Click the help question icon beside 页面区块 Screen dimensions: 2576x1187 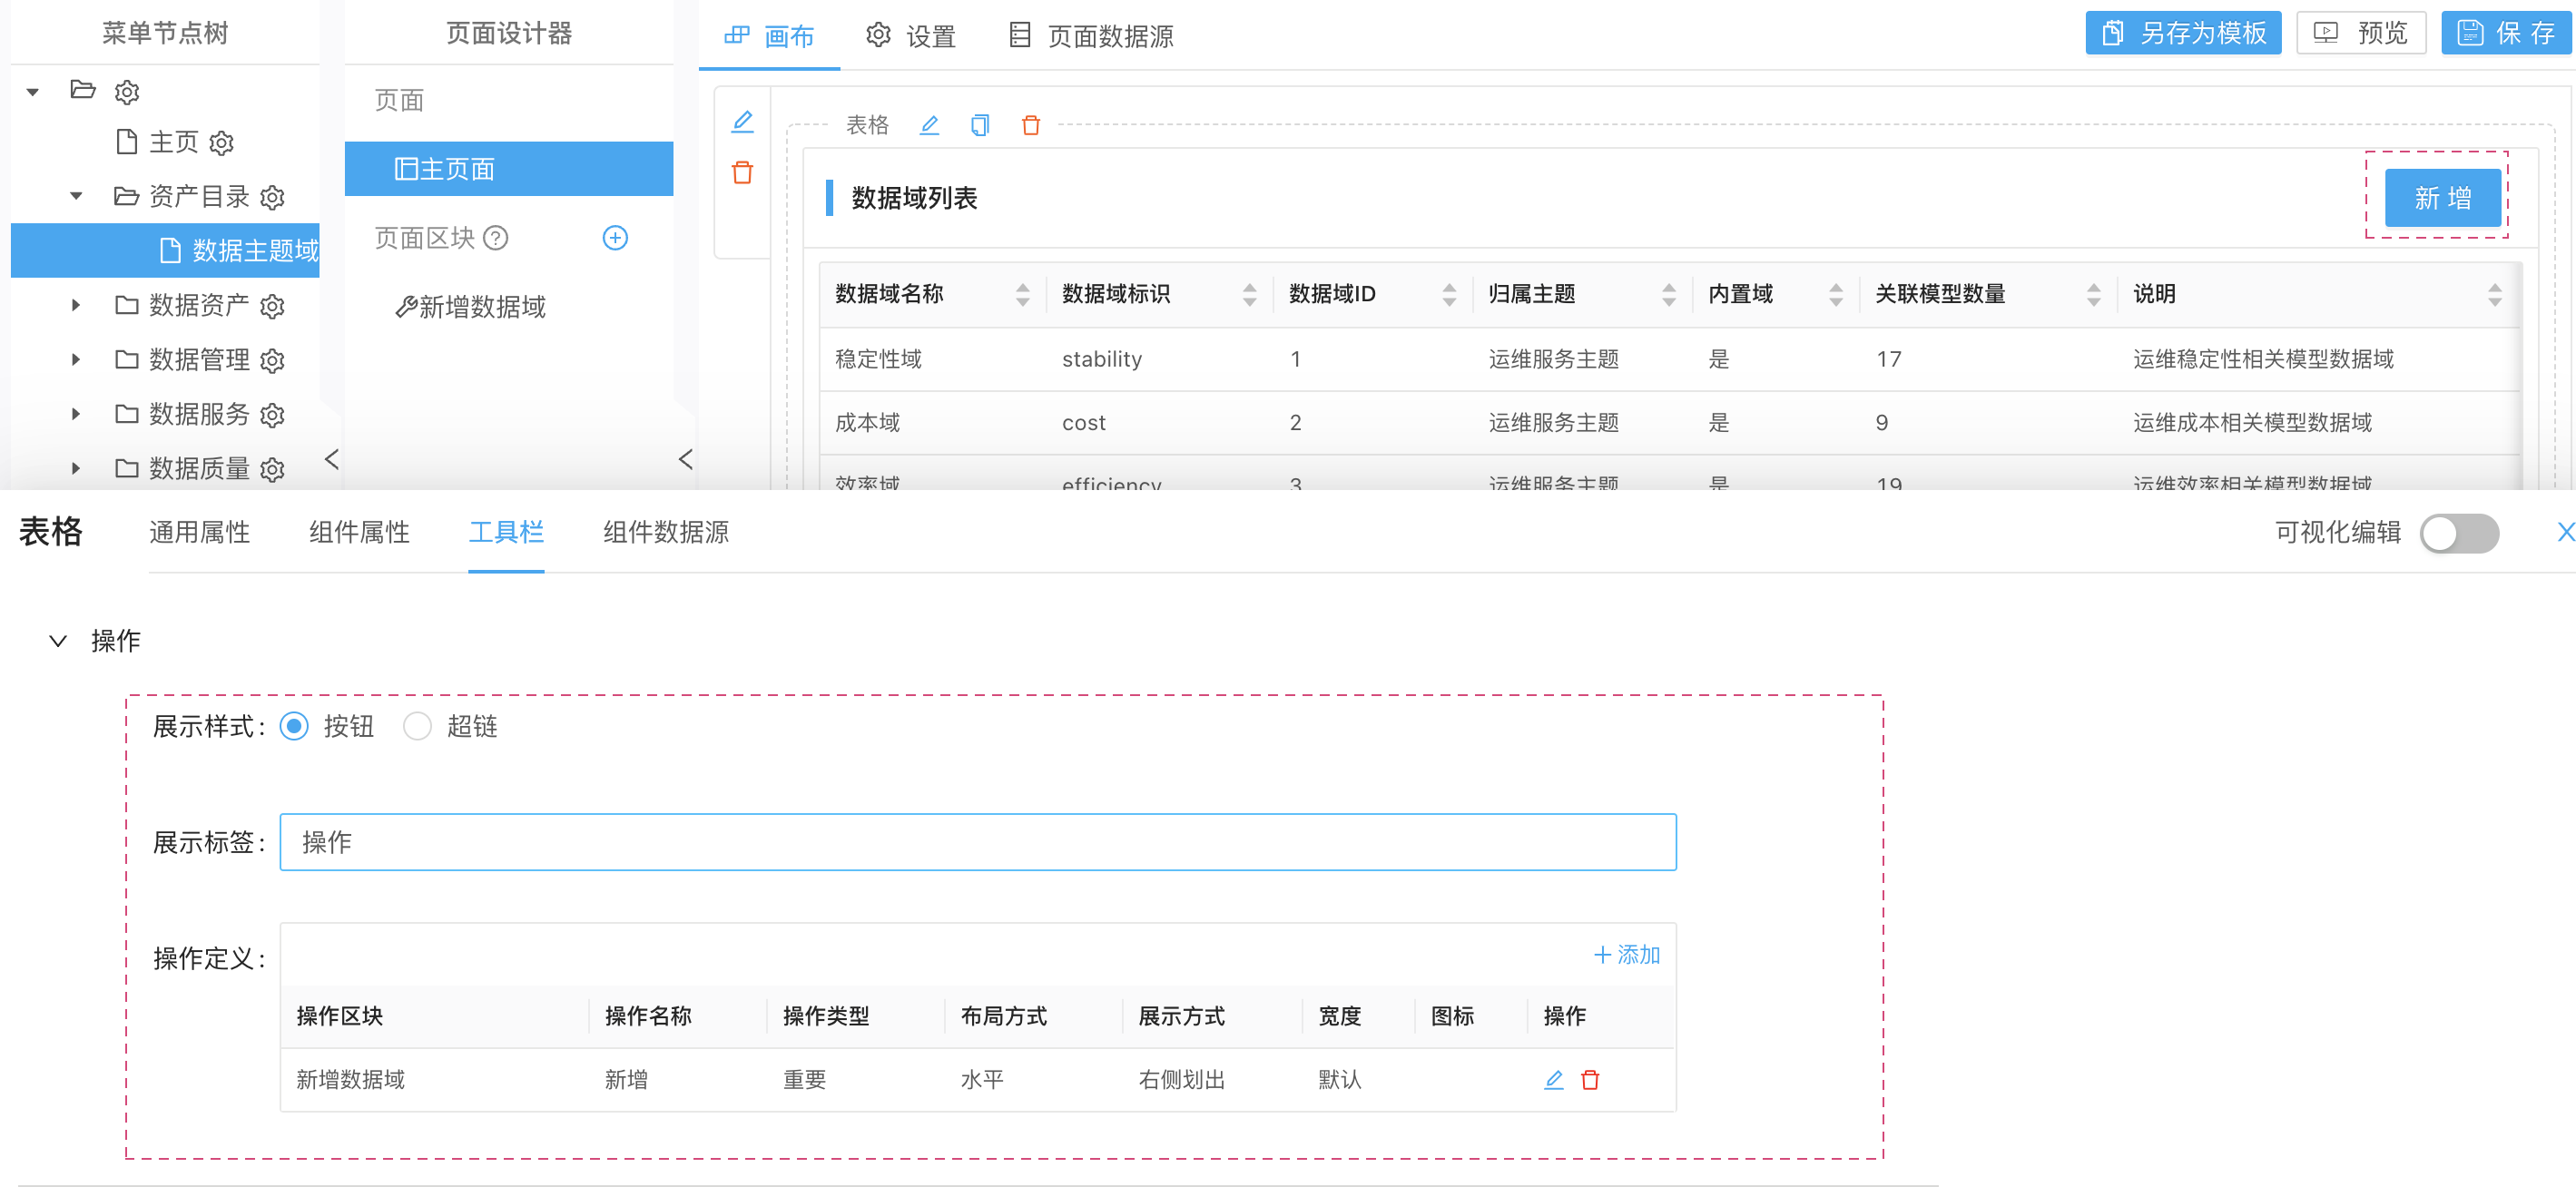495,238
